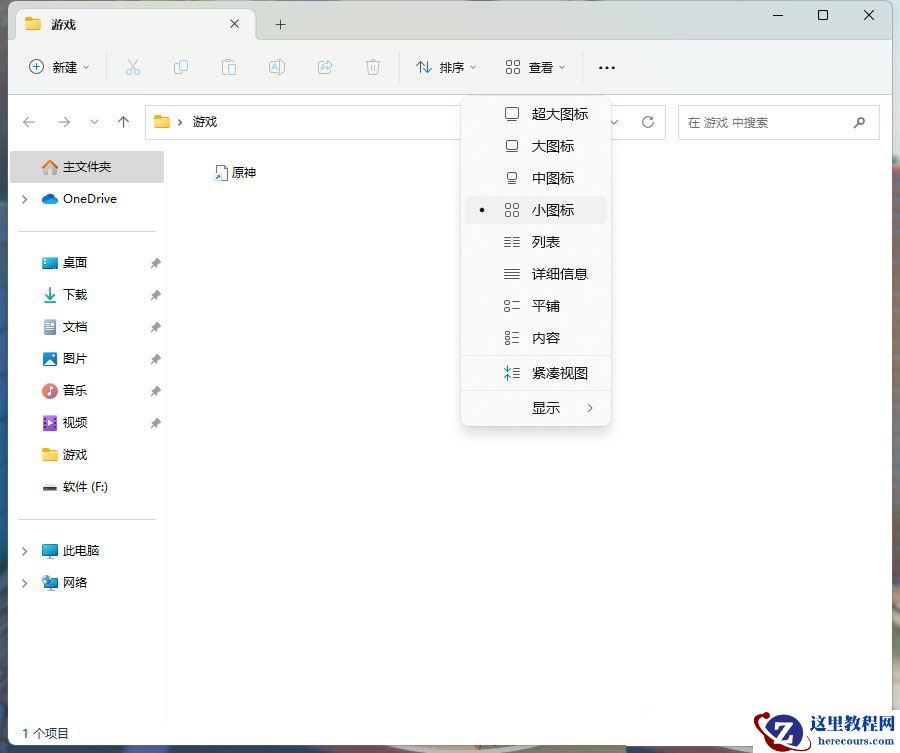Click the 排序 sort toolbar icon
This screenshot has height=753, width=900.
point(444,68)
